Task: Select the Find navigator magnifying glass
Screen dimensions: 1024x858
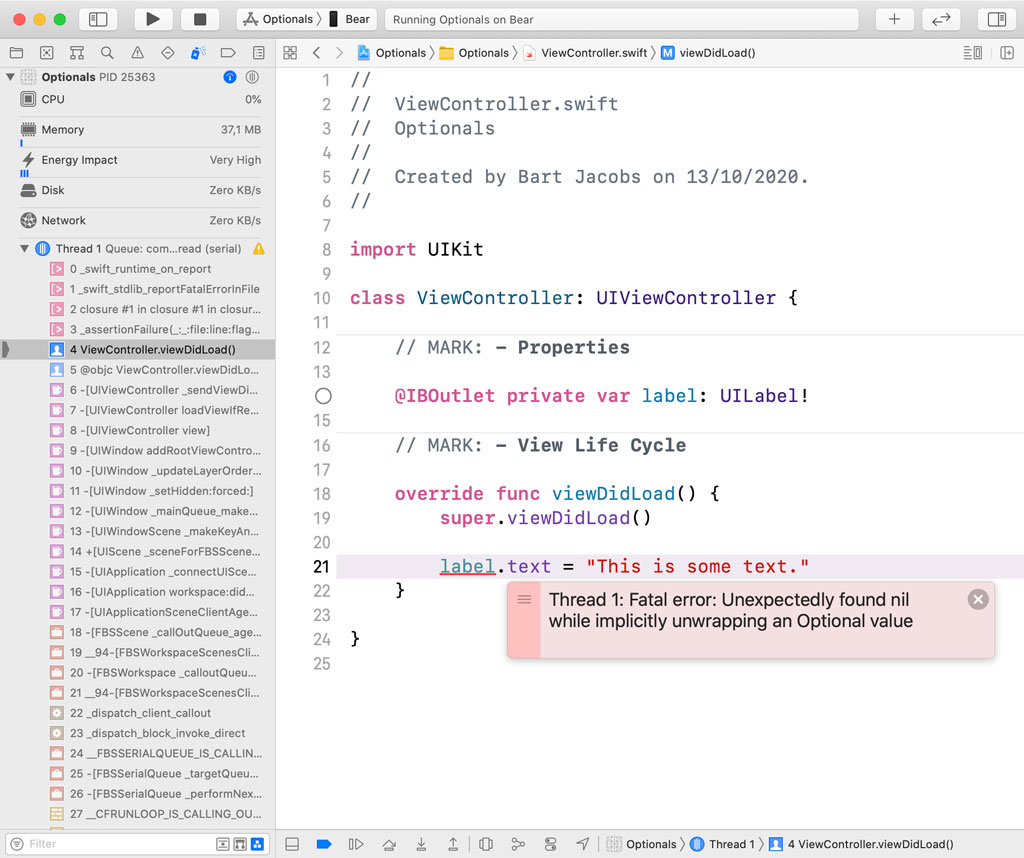Action: tap(107, 52)
